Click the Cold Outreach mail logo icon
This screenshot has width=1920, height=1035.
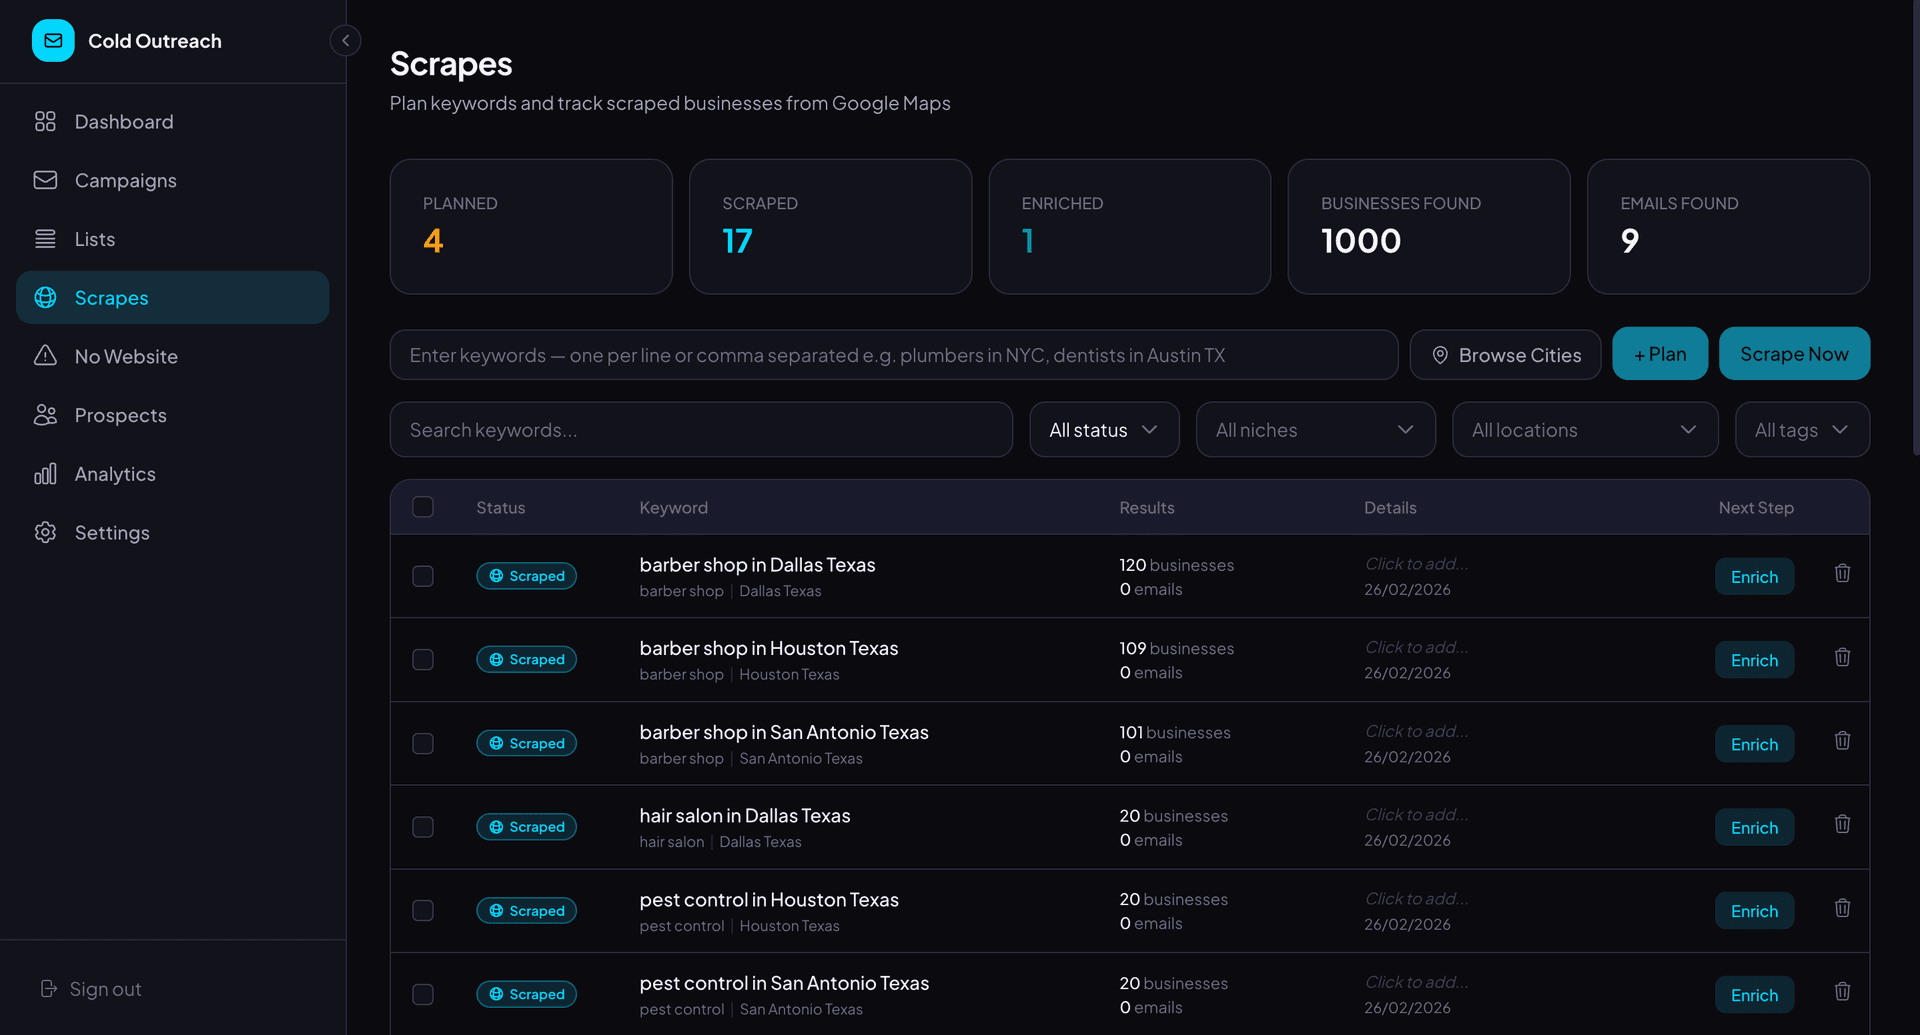coord(53,41)
